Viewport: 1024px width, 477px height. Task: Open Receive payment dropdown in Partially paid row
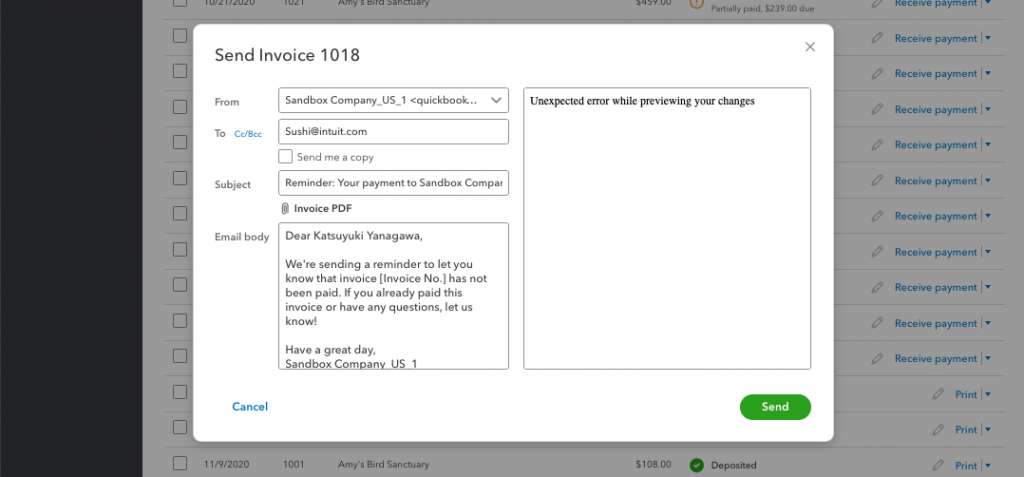pos(987,3)
